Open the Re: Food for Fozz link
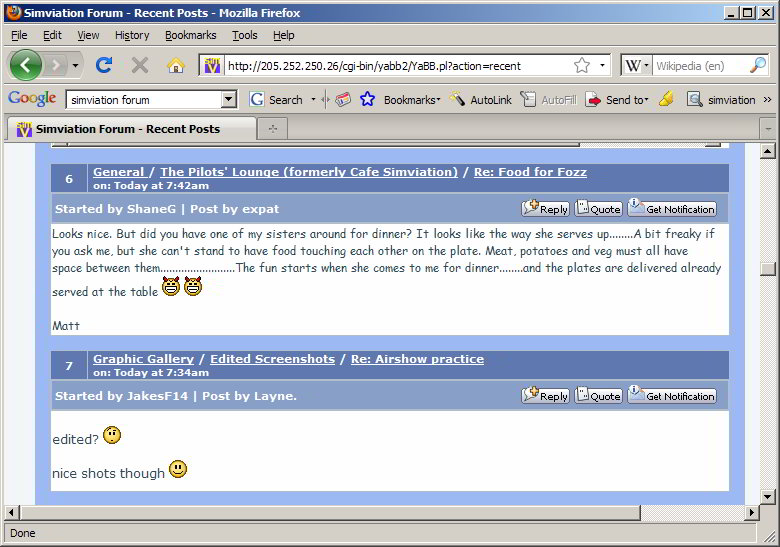The width and height of the screenshot is (780, 547). tap(529, 172)
